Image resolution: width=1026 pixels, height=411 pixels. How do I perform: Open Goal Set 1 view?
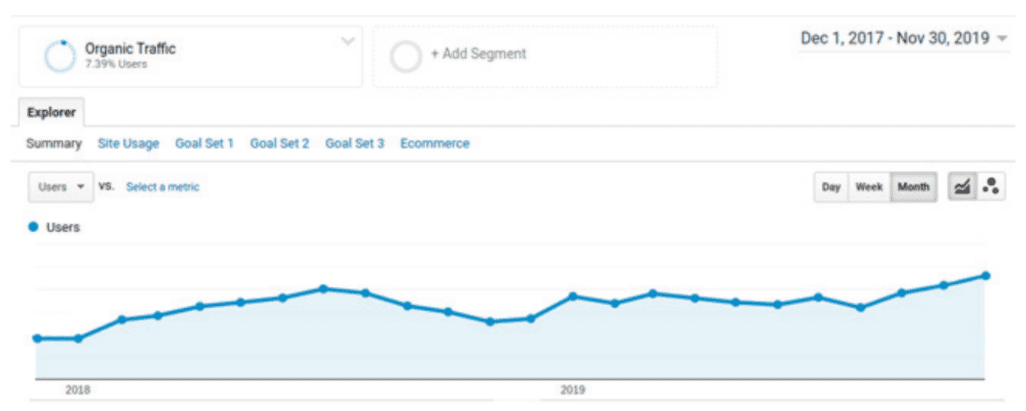click(204, 143)
